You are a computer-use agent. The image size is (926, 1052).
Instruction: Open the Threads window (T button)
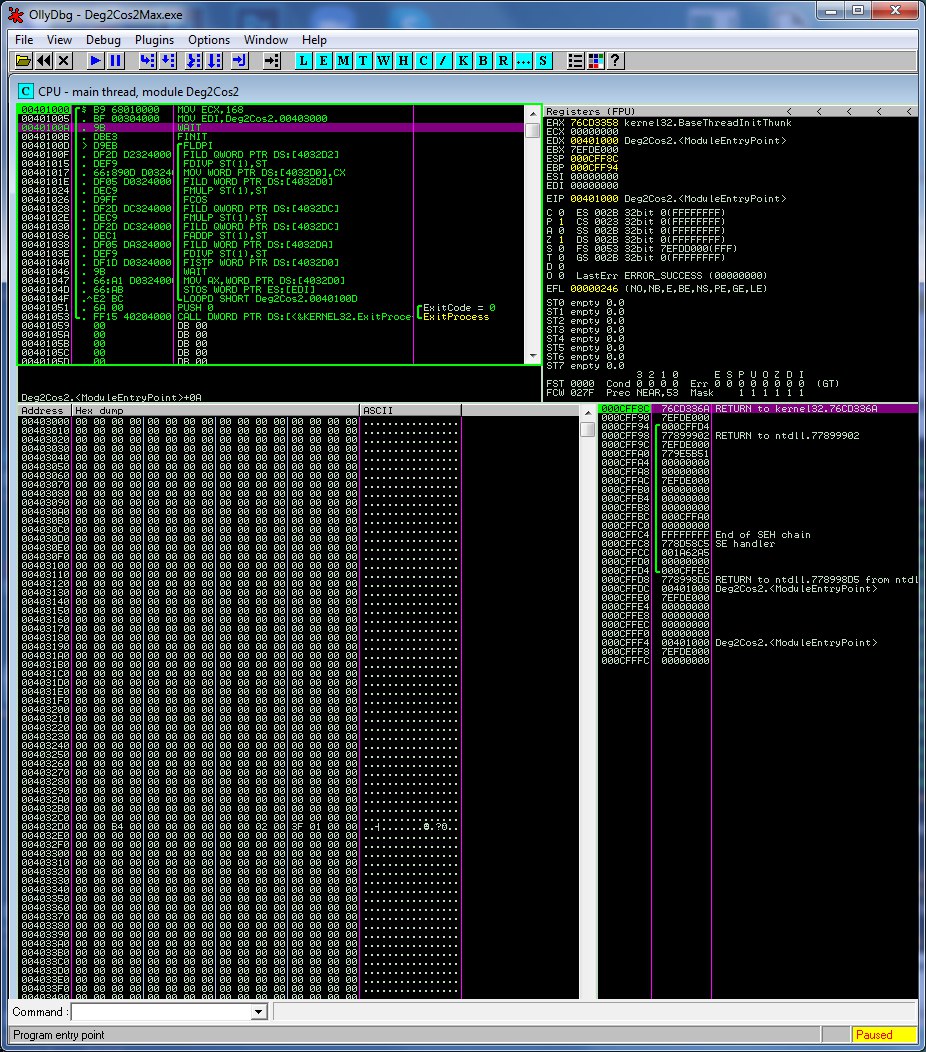point(363,61)
